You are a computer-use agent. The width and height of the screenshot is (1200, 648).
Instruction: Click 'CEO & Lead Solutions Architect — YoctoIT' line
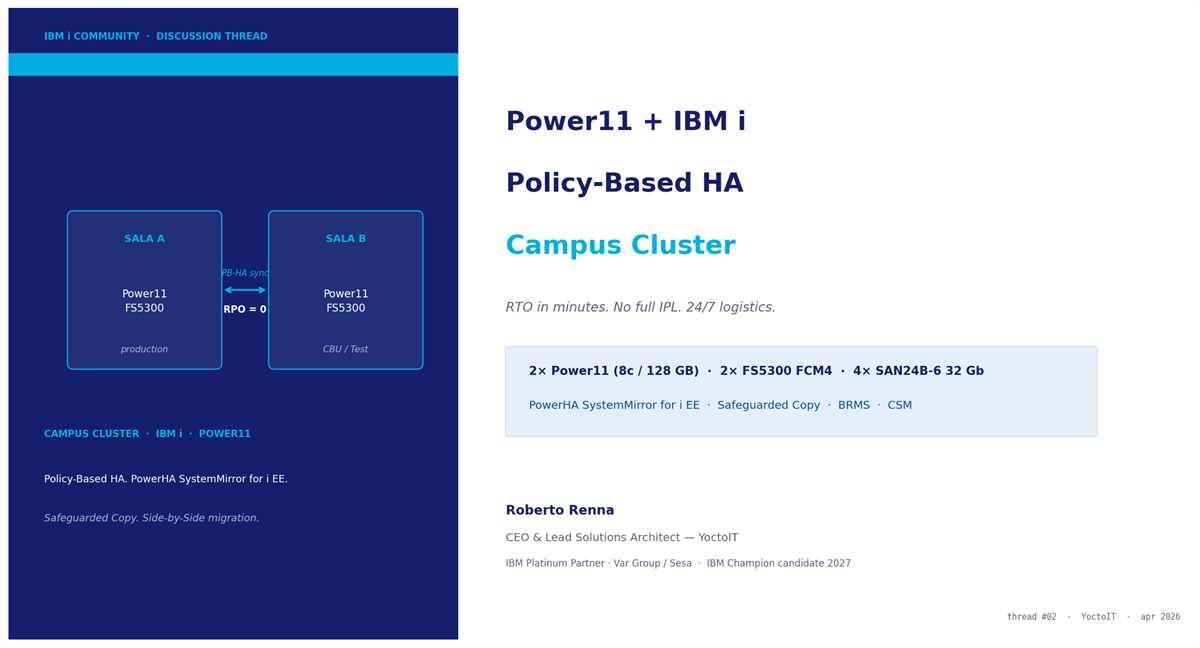622,538
